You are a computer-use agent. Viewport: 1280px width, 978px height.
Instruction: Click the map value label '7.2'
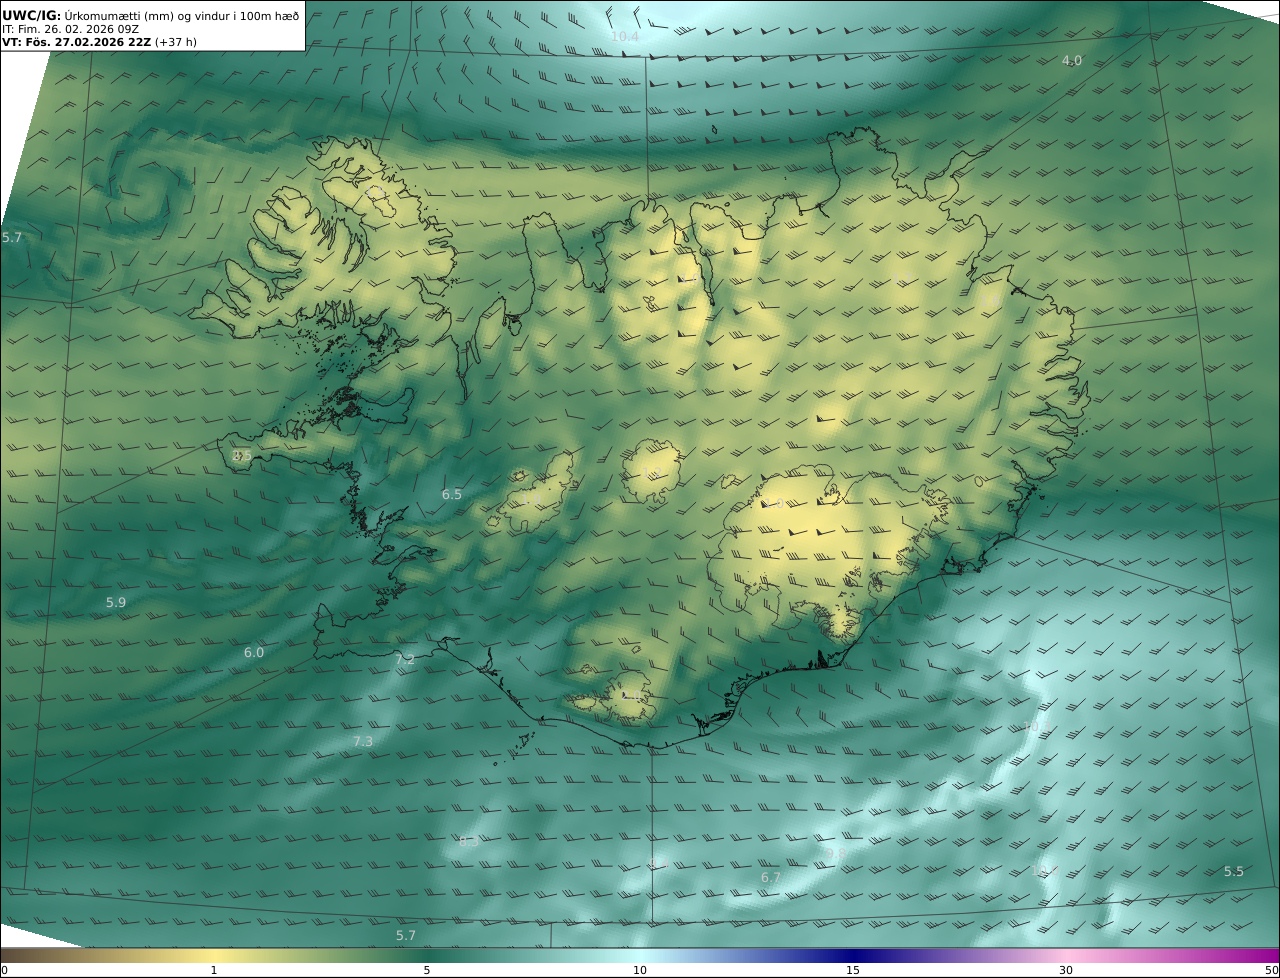tap(405, 659)
